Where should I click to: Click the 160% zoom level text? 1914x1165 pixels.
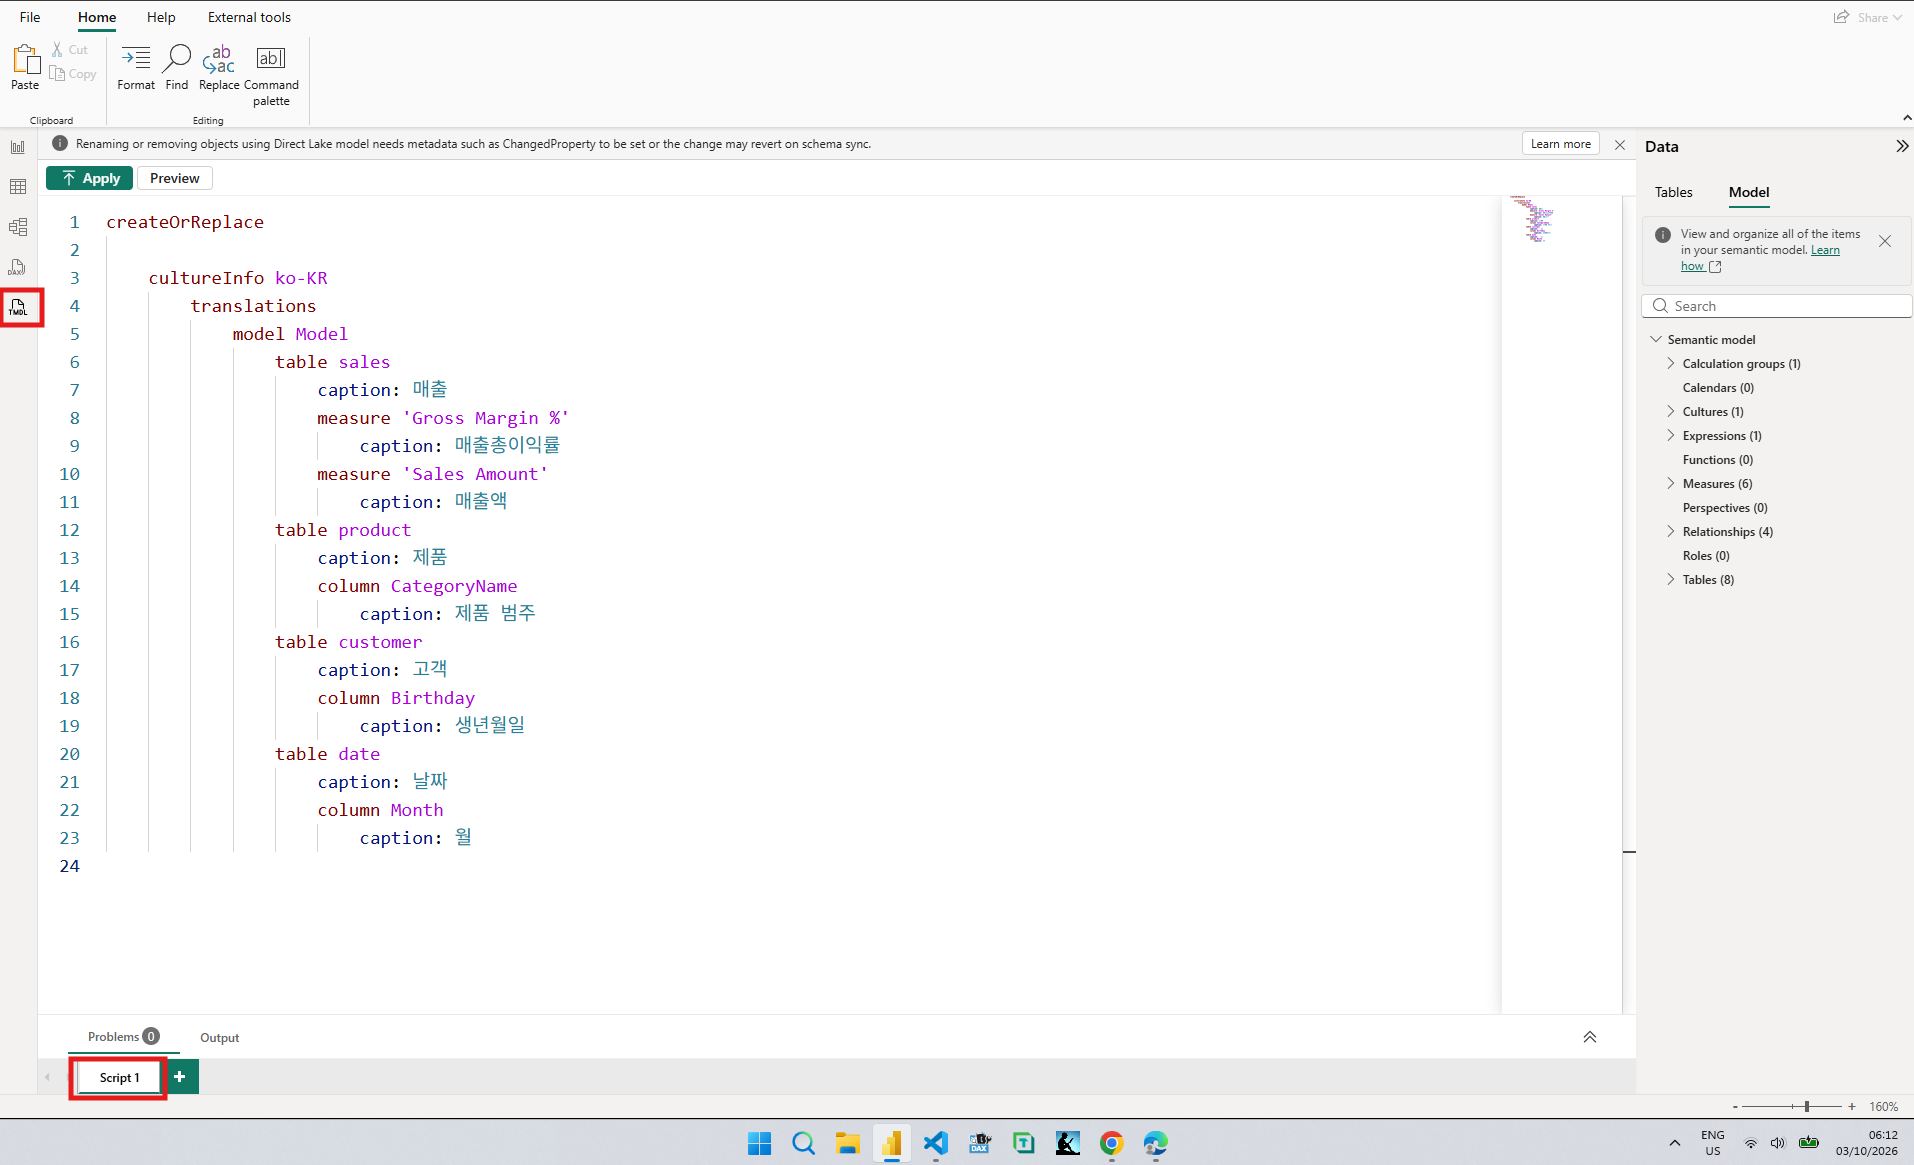tap(1883, 1107)
